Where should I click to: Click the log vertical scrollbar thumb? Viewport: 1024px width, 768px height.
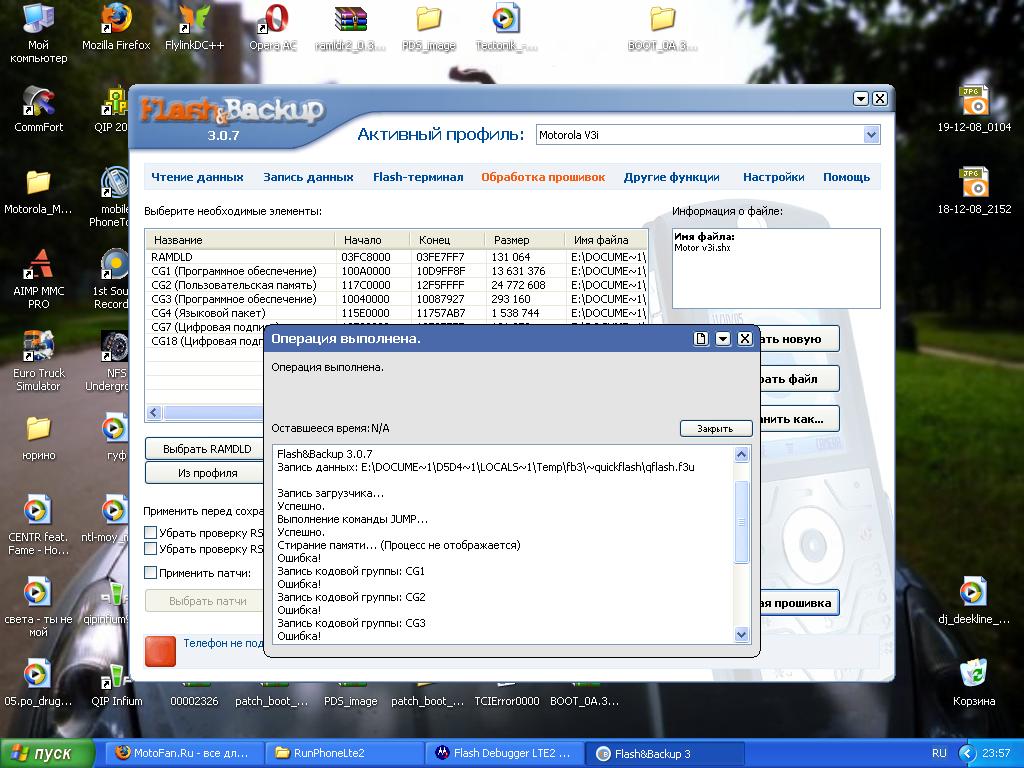[741, 522]
